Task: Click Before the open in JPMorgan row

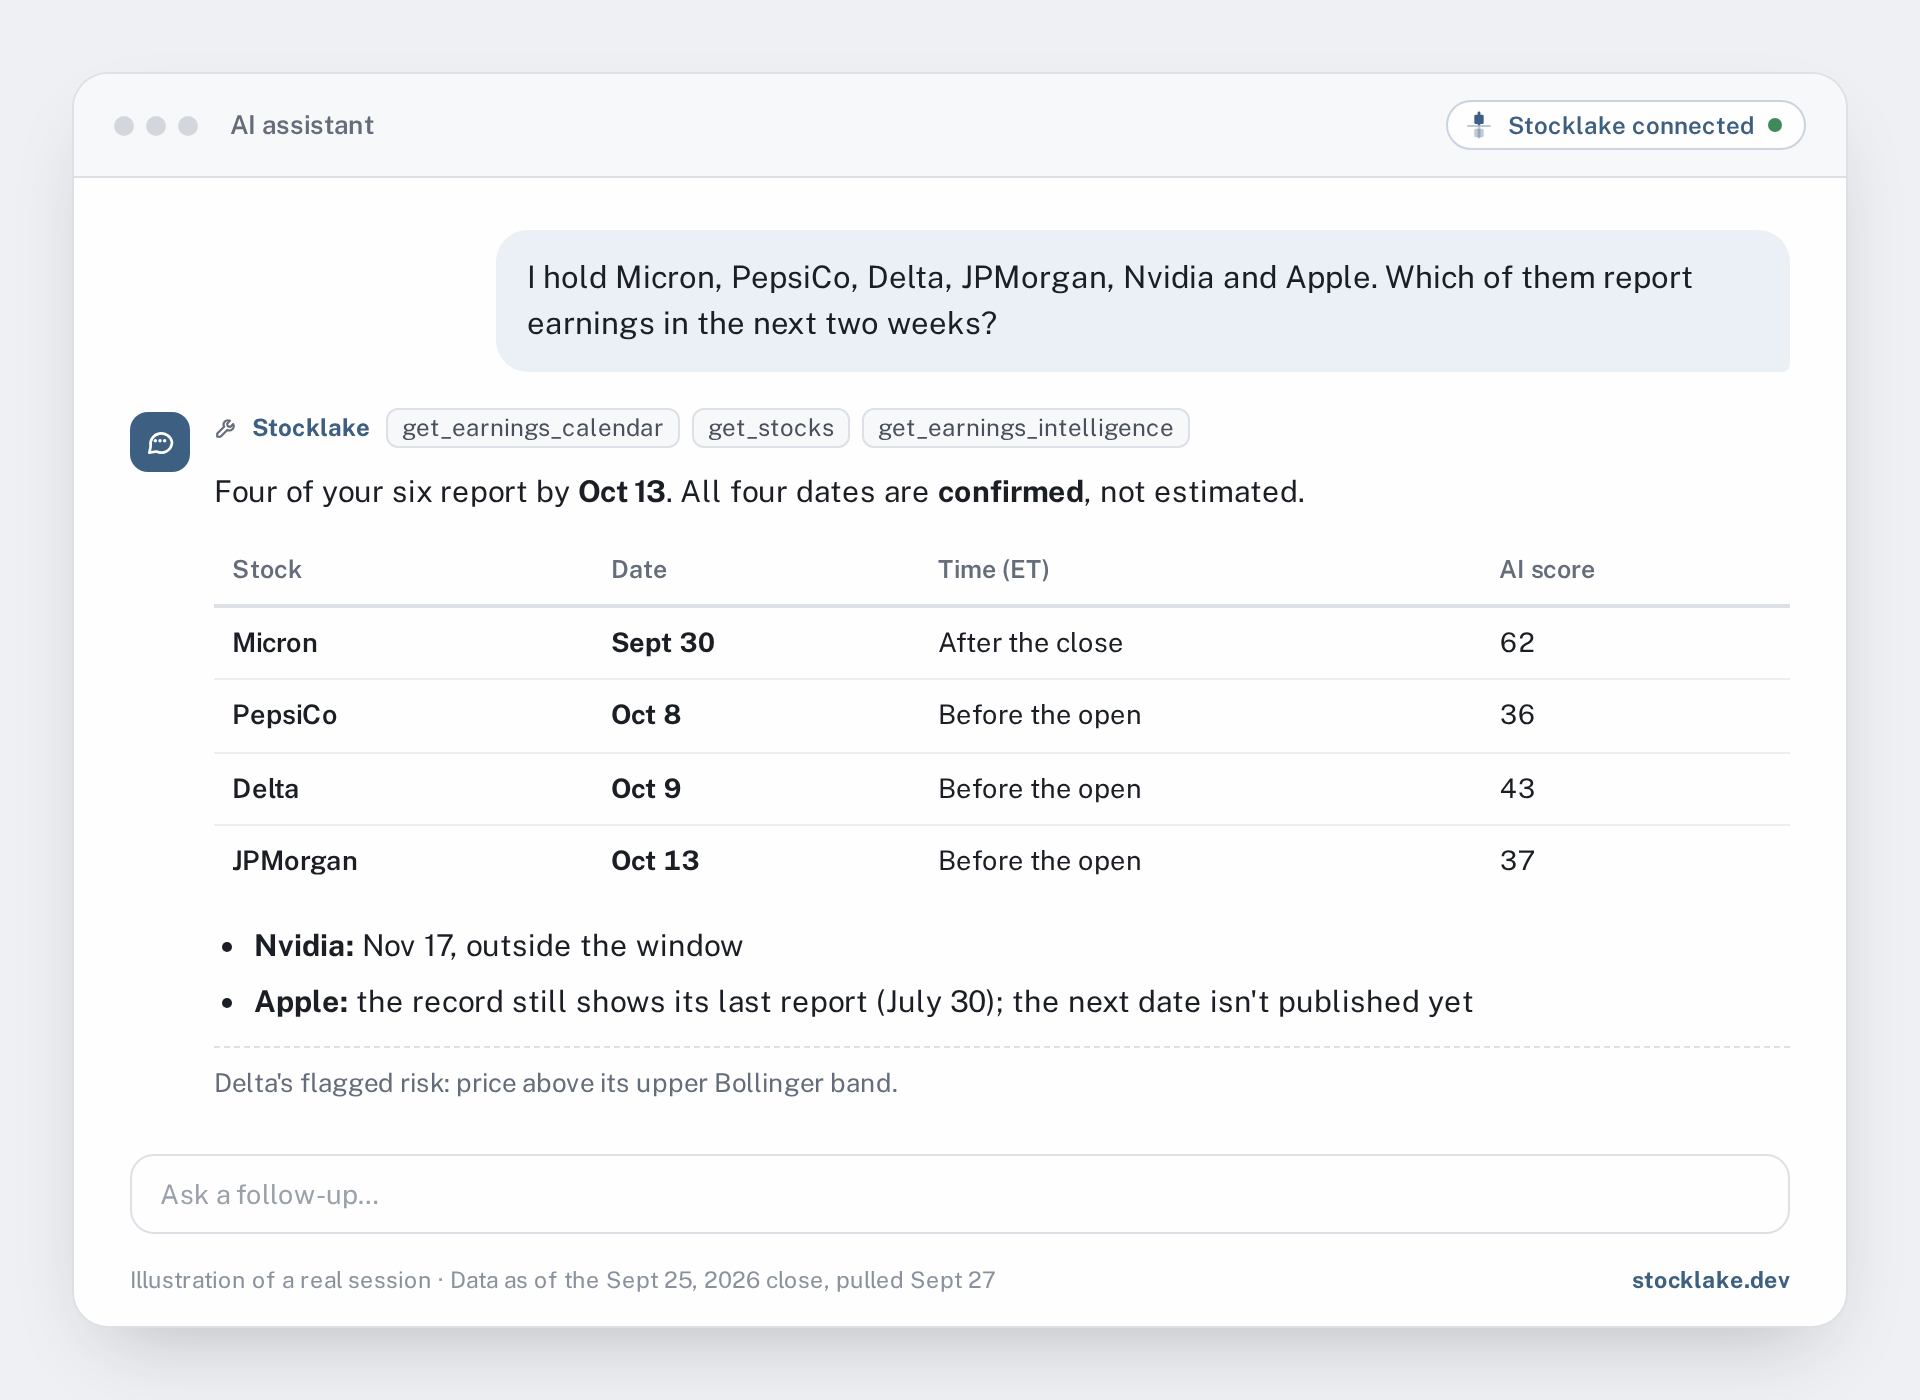Action: [1040, 861]
